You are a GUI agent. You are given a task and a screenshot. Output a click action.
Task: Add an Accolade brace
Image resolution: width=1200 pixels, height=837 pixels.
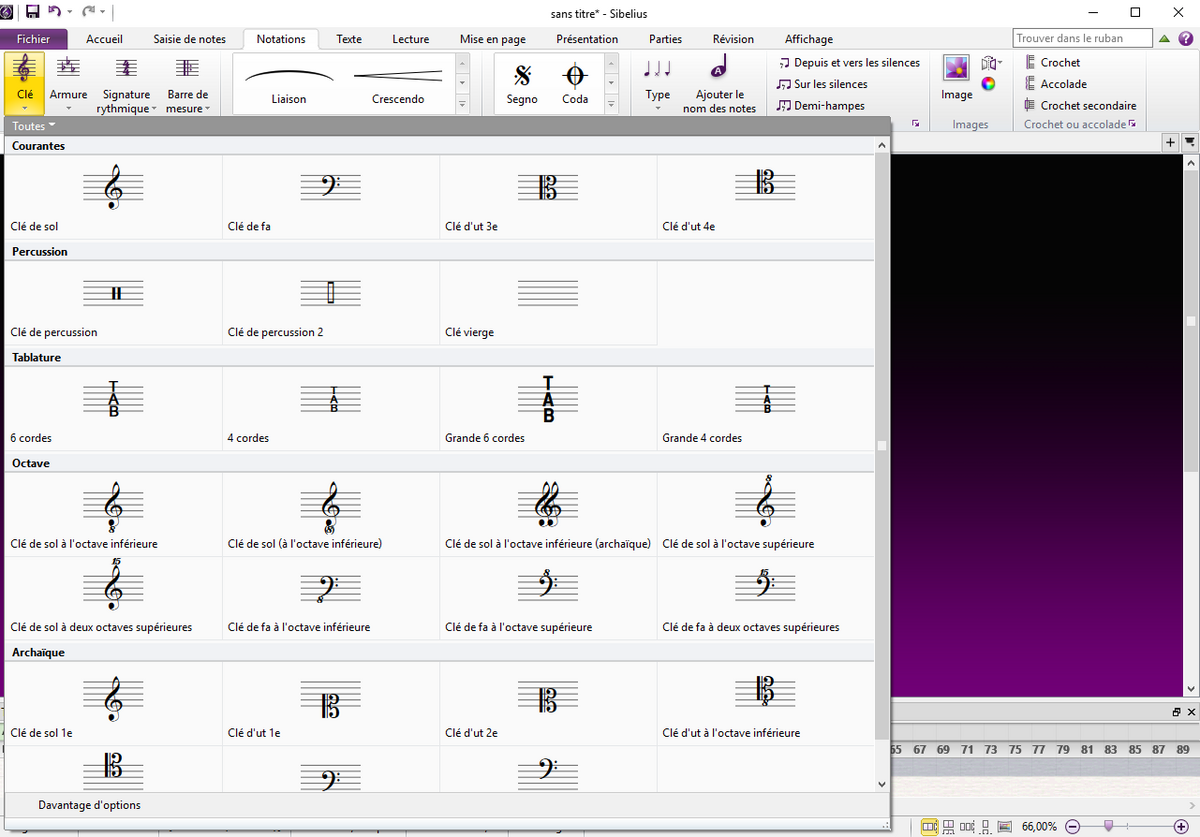(x=1056, y=84)
